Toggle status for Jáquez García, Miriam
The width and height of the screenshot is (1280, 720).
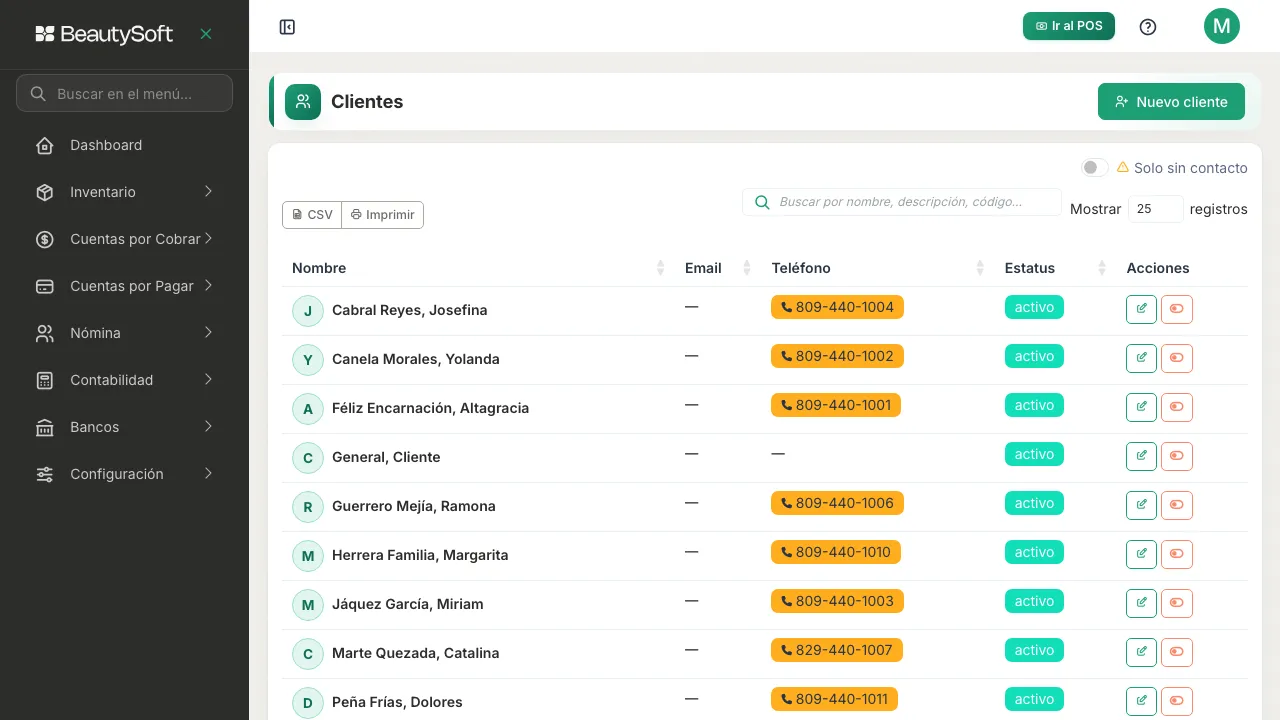[x=1177, y=603]
